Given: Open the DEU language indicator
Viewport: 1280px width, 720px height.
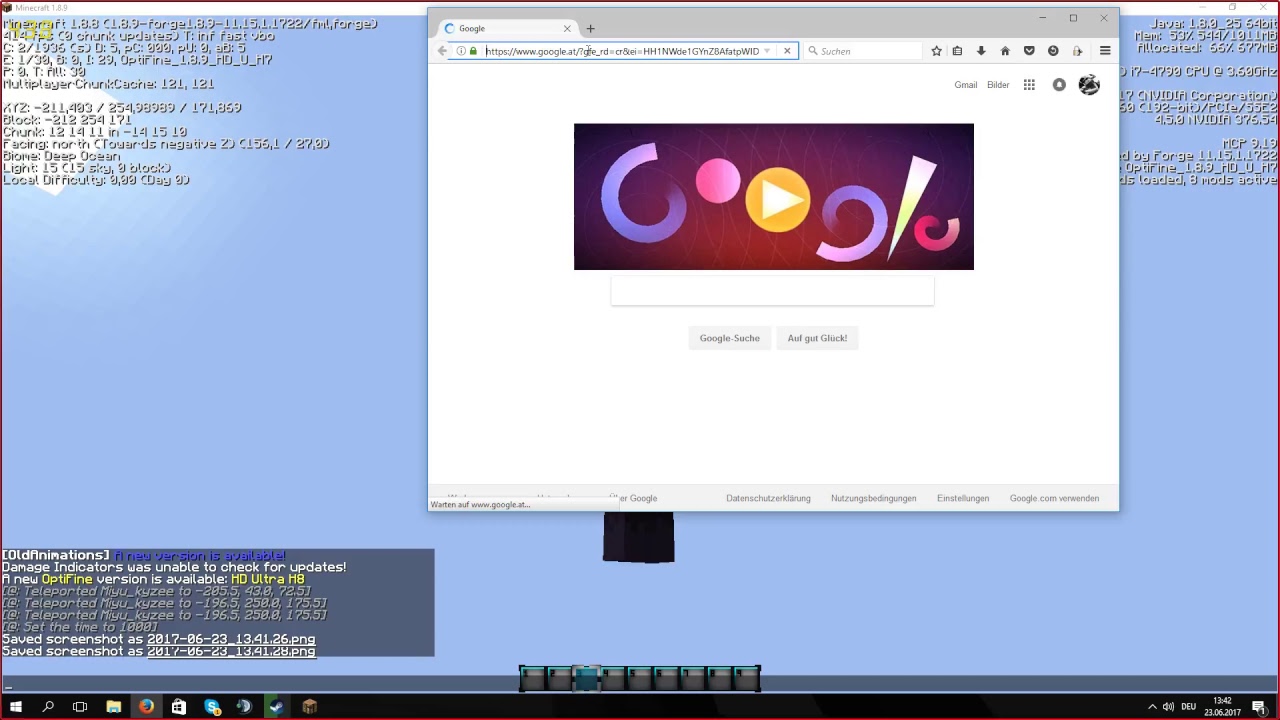Looking at the screenshot, I should pos(1189,707).
